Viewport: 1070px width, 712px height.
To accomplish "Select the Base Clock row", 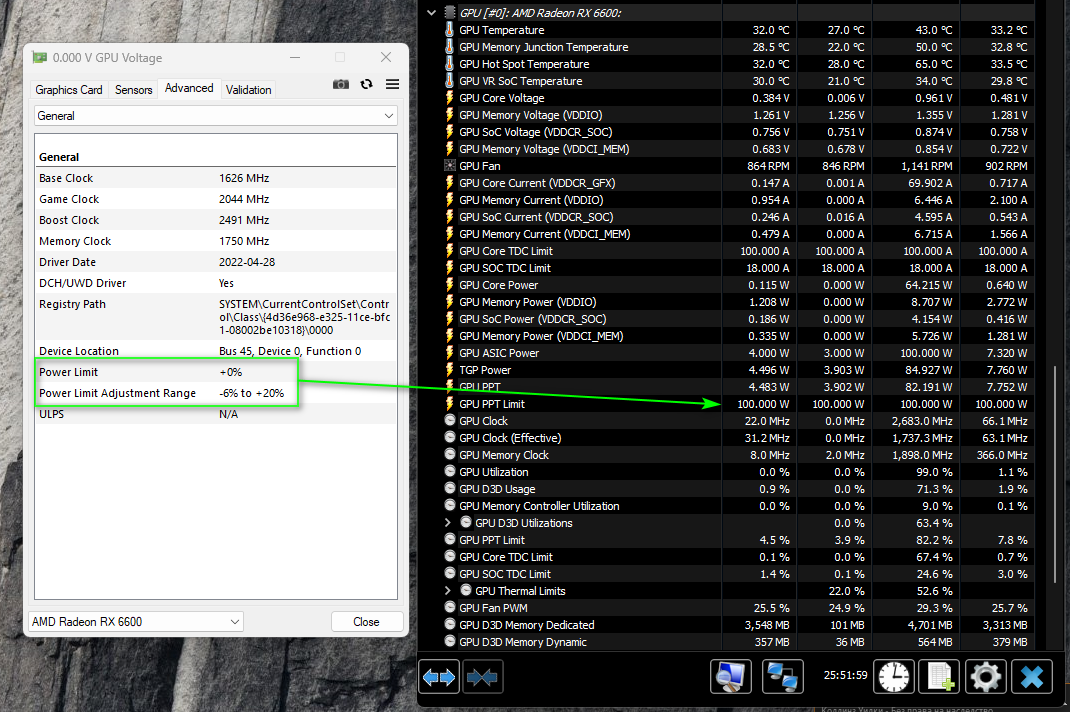I will (x=216, y=178).
